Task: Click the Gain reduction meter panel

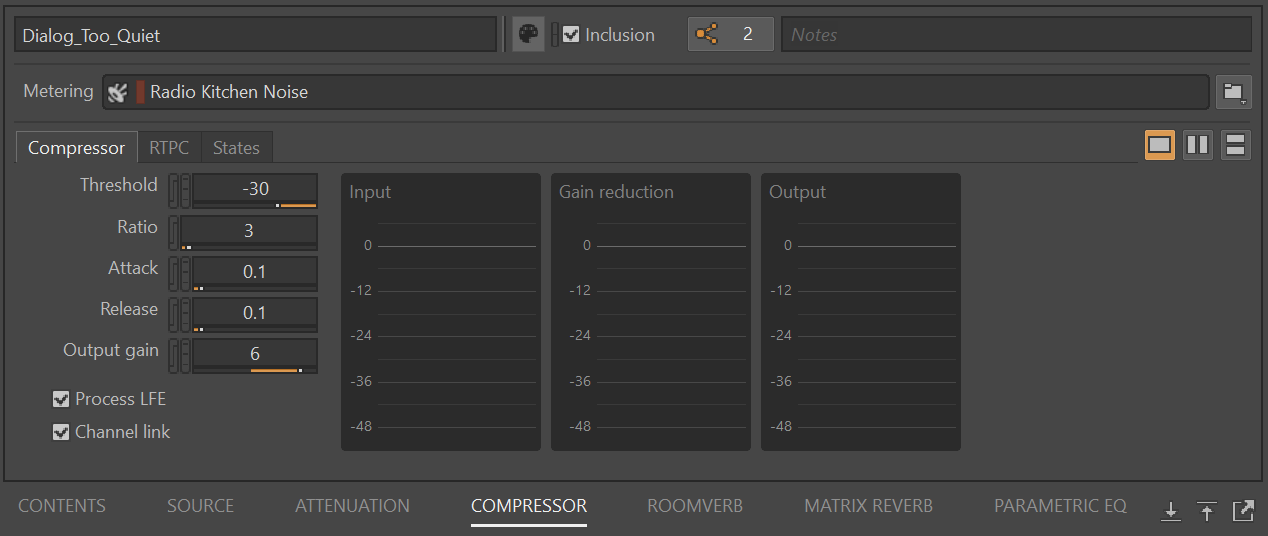Action: point(651,312)
